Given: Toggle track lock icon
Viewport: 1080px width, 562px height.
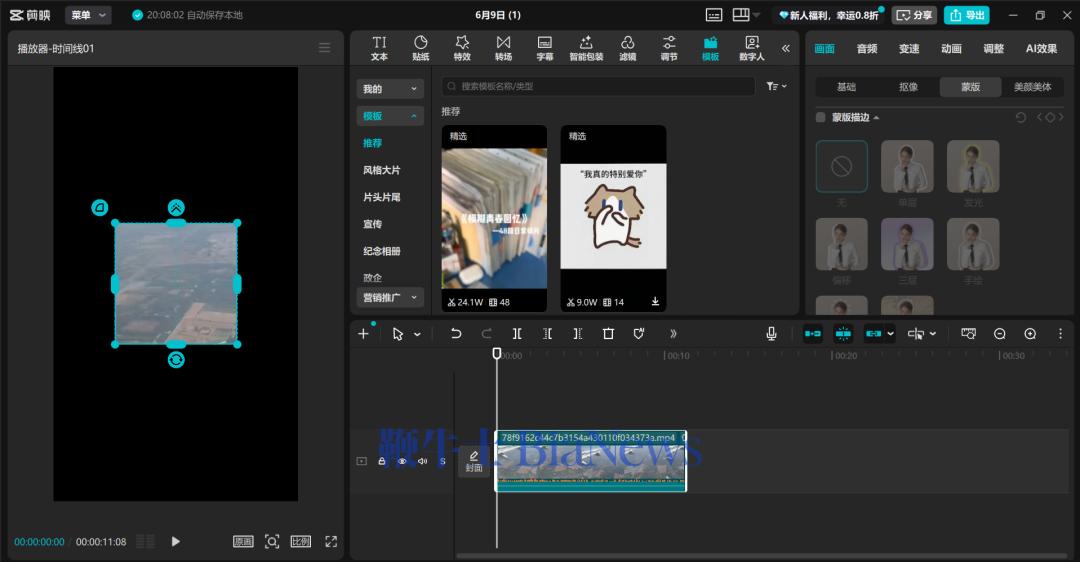Looking at the screenshot, I should [382, 461].
